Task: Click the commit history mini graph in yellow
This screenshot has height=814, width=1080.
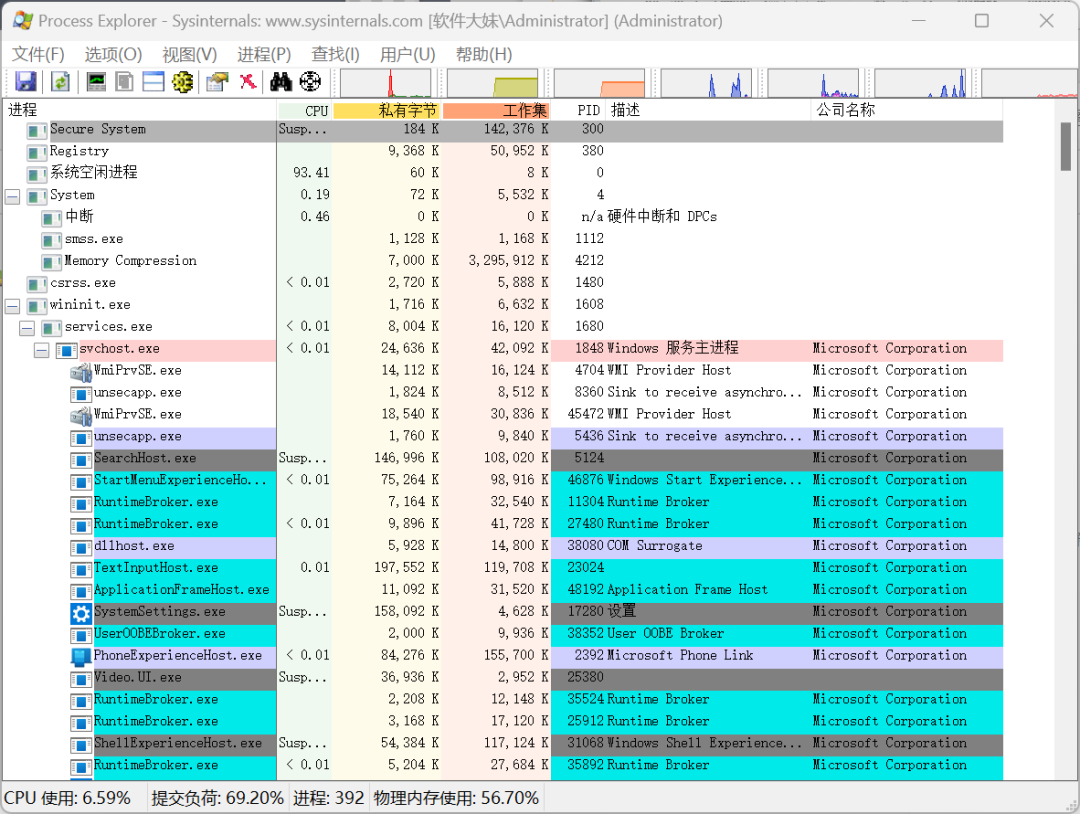Action: tap(492, 83)
